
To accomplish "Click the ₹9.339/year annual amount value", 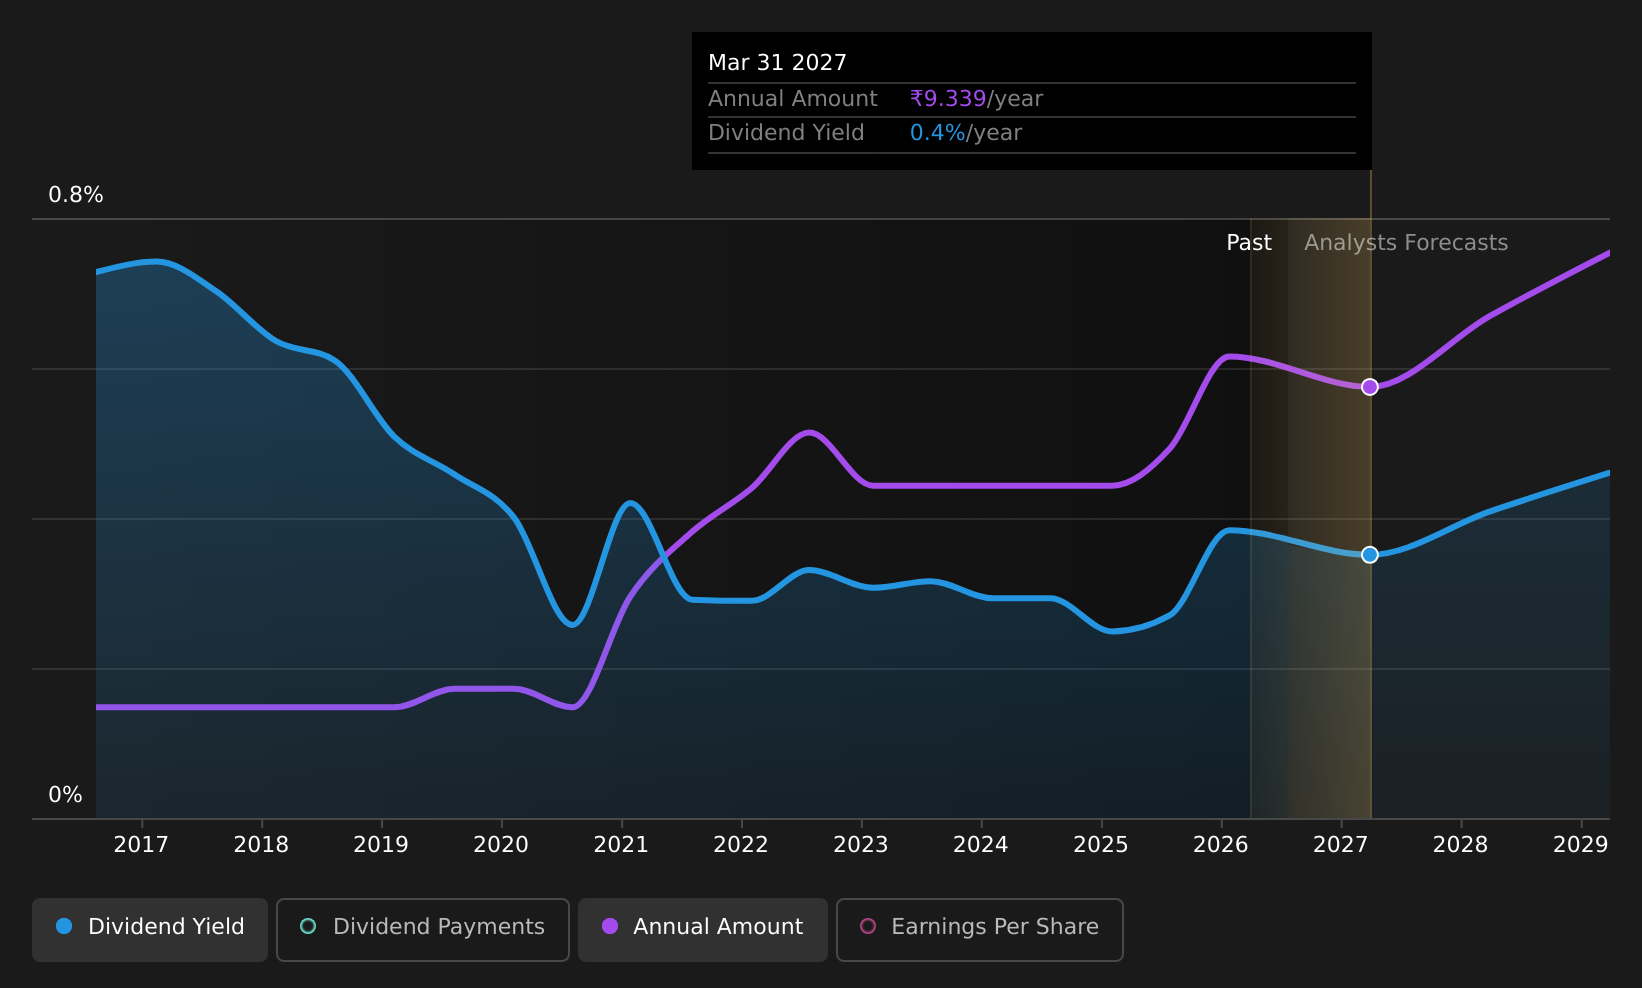I will click(976, 99).
